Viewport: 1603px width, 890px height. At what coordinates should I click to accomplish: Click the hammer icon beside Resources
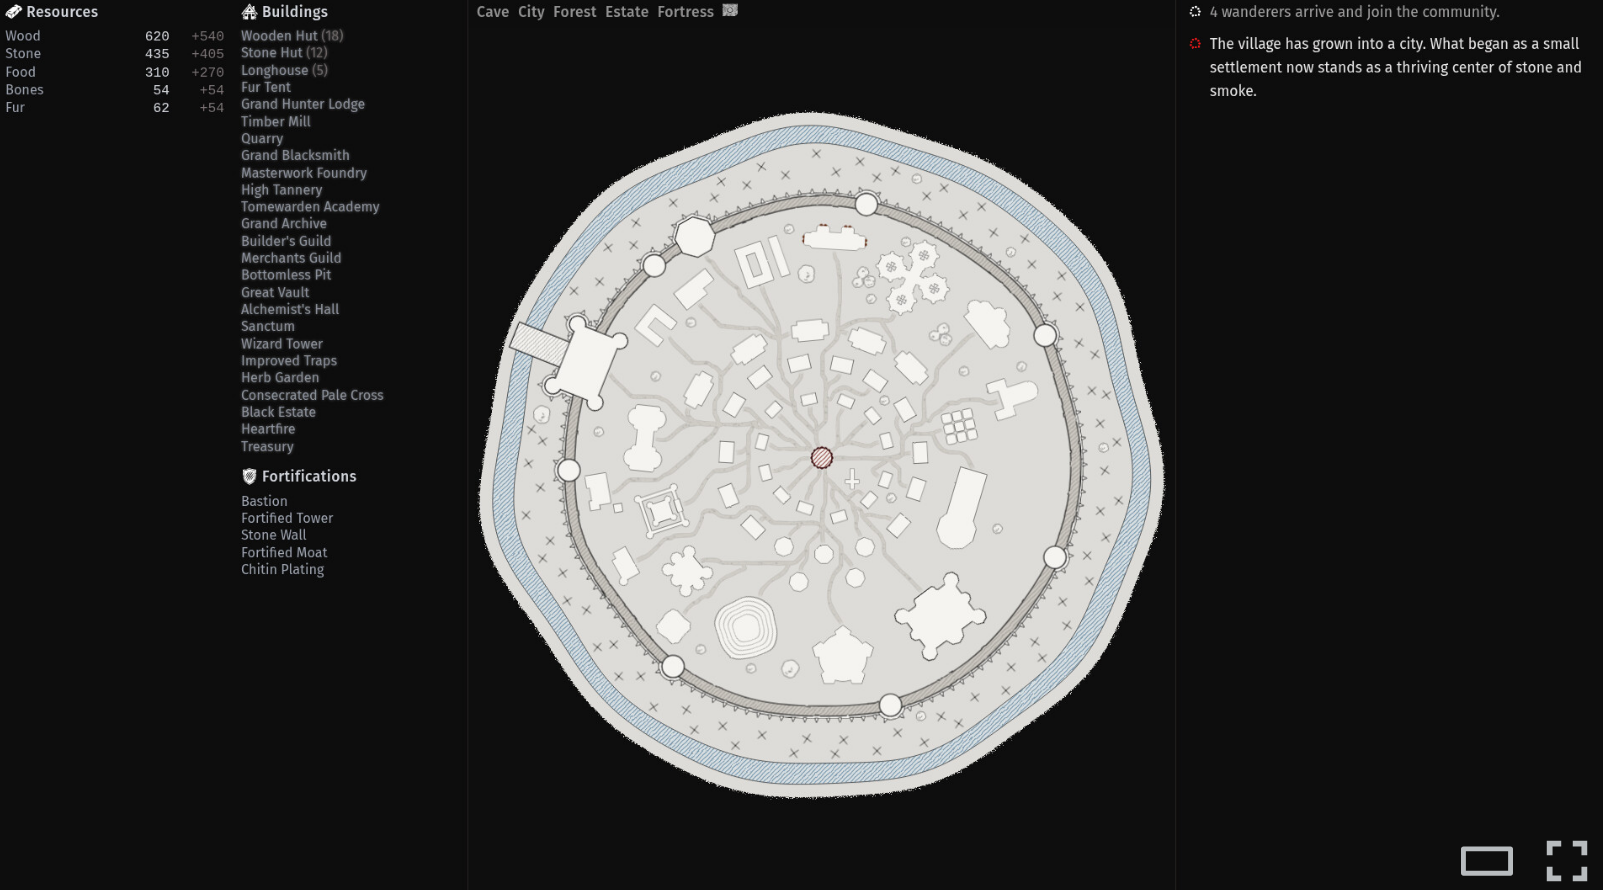13,12
